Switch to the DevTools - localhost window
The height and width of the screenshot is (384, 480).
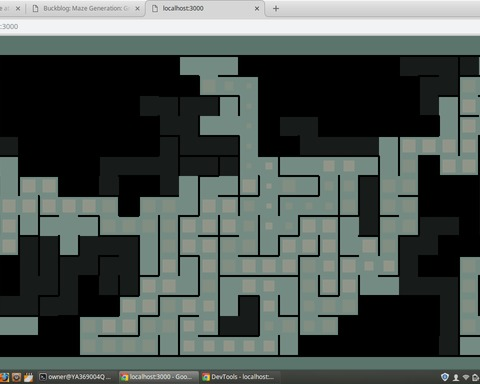click(x=240, y=377)
